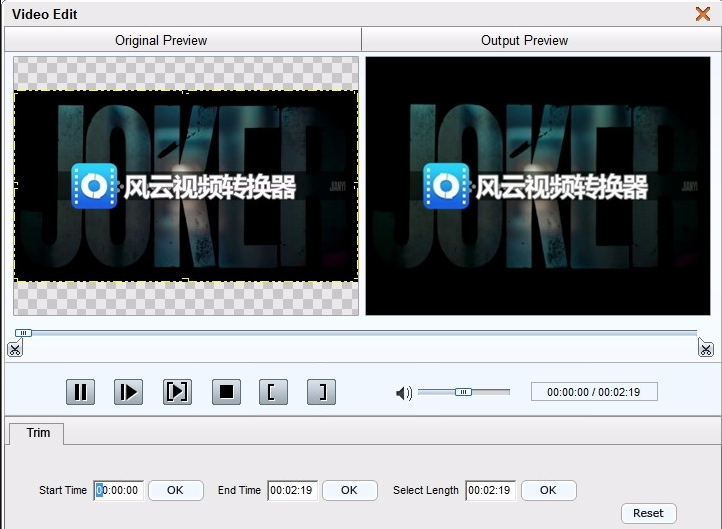Click the play selected range button
Image resolution: width=722 pixels, height=529 pixels.
click(177, 392)
